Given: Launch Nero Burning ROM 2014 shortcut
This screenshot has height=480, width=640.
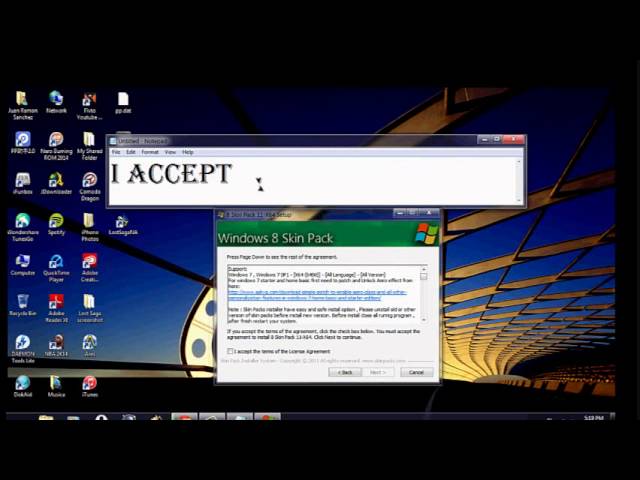Looking at the screenshot, I should coord(56,146).
